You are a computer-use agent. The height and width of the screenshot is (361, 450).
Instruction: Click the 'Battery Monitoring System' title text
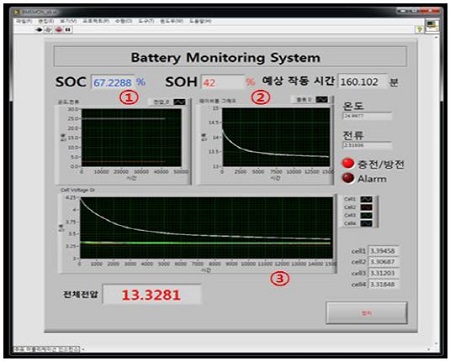click(225, 57)
